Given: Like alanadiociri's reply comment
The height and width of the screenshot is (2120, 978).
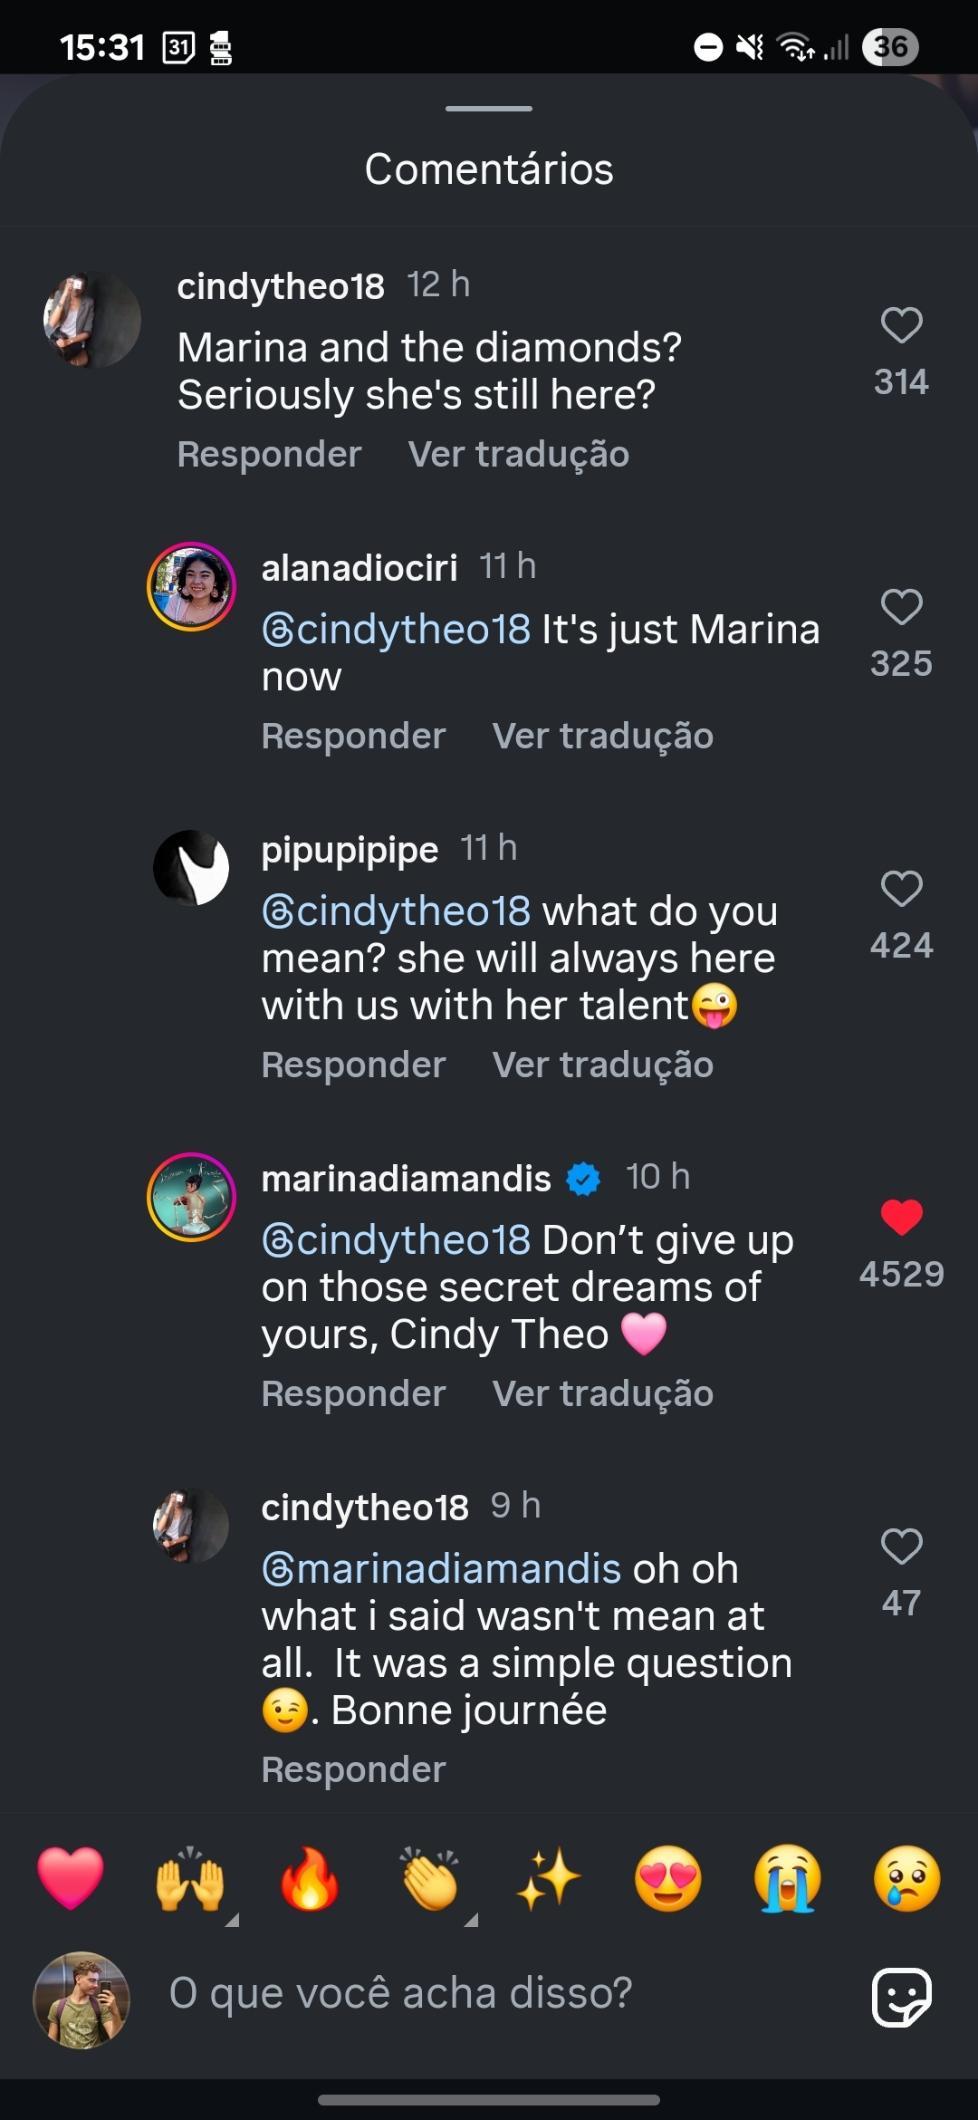Looking at the screenshot, I should coord(901,607).
